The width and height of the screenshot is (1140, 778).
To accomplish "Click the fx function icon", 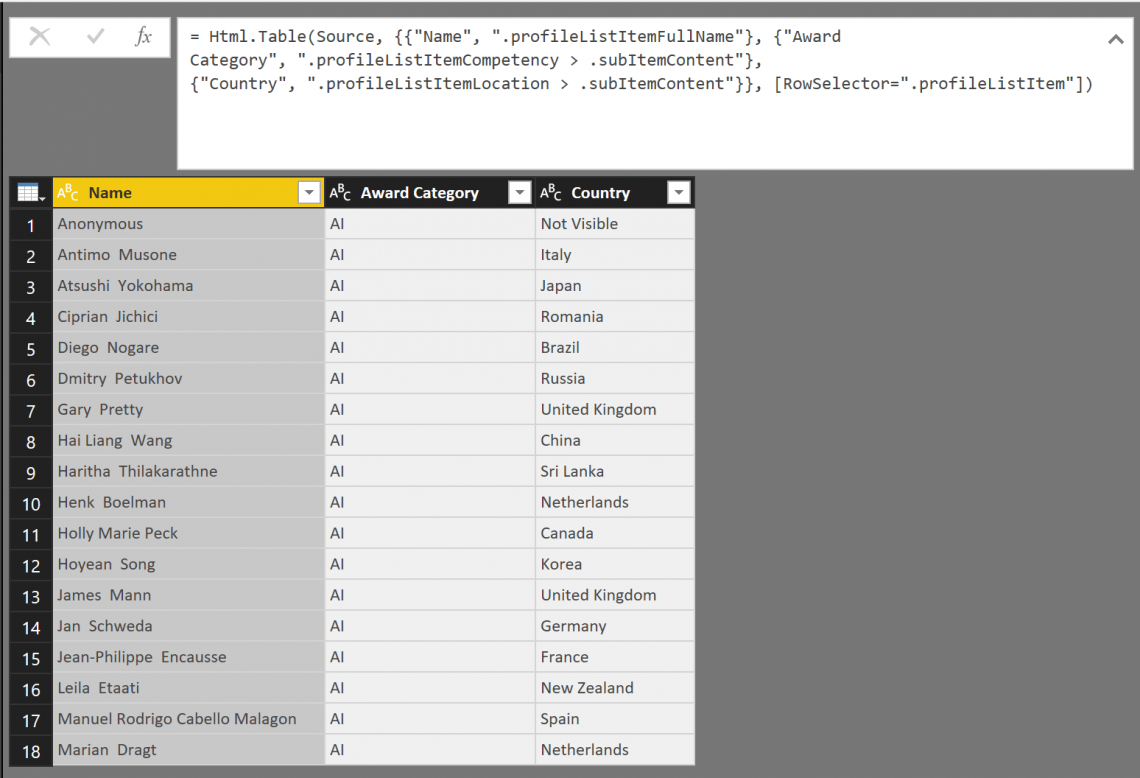I will (x=143, y=36).
